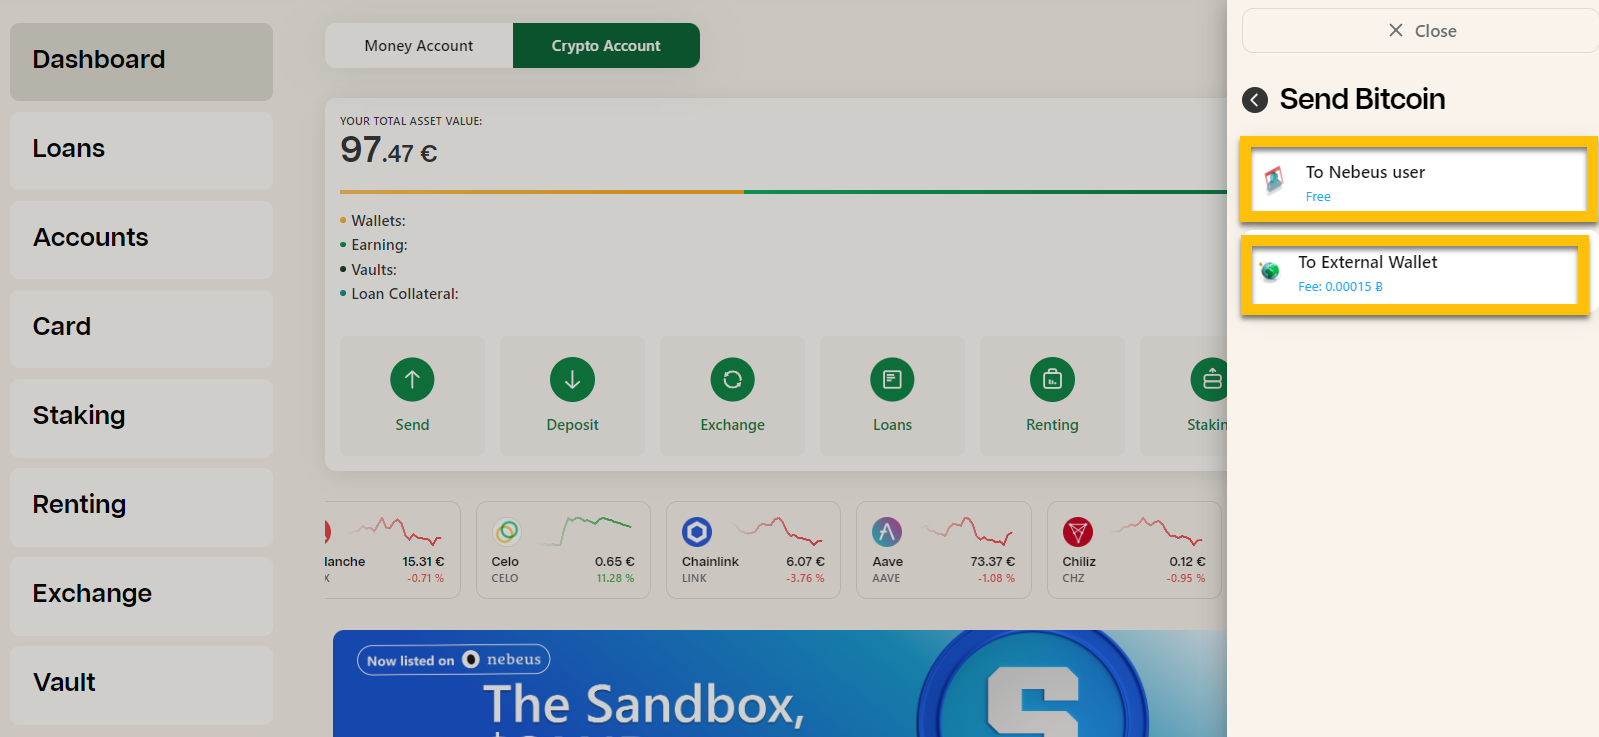Open Vault in the sidebar
This screenshot has height=737, width=1599.
(x=141, y=684)
